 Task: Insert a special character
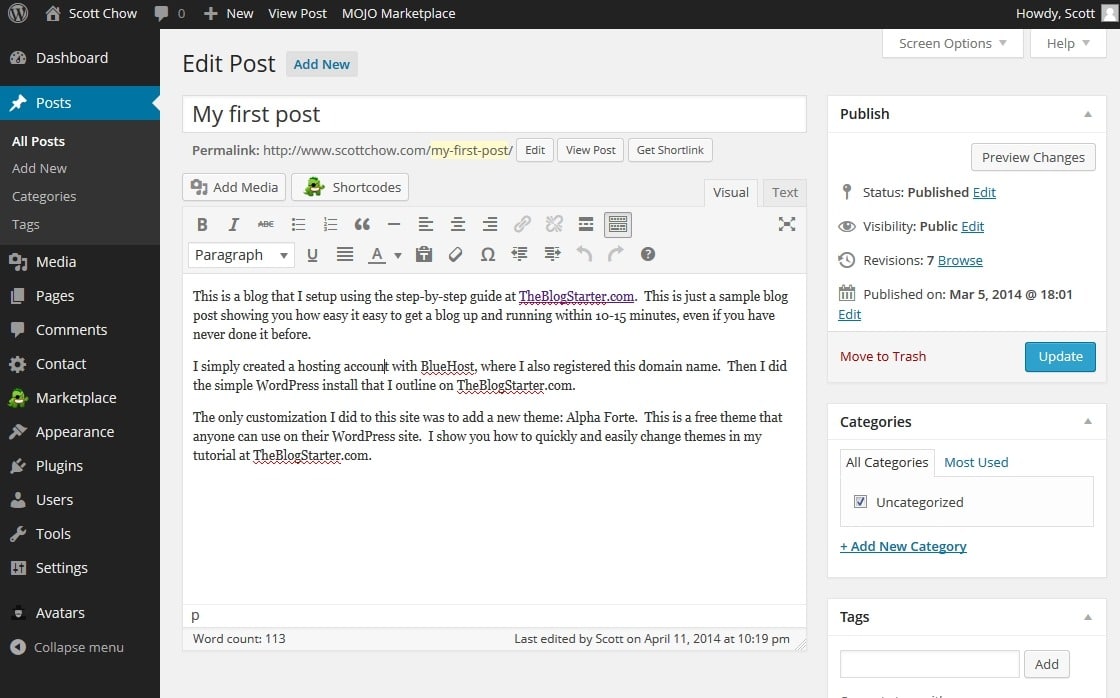487,255
